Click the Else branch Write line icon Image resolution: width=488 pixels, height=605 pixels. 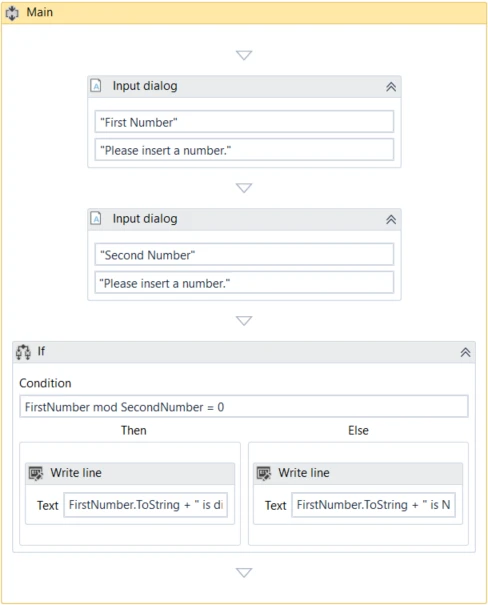(x=264, y=473)
